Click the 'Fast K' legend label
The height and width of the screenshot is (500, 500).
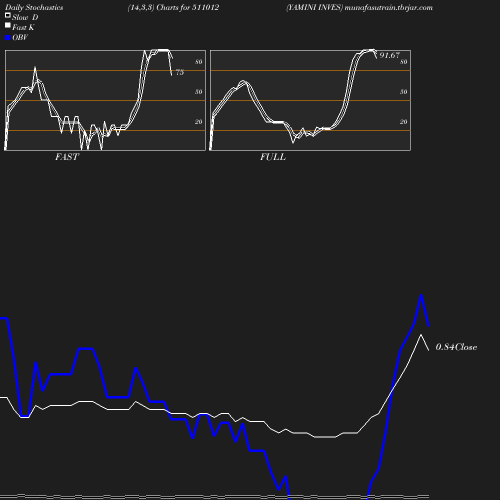tap(23, 27)
